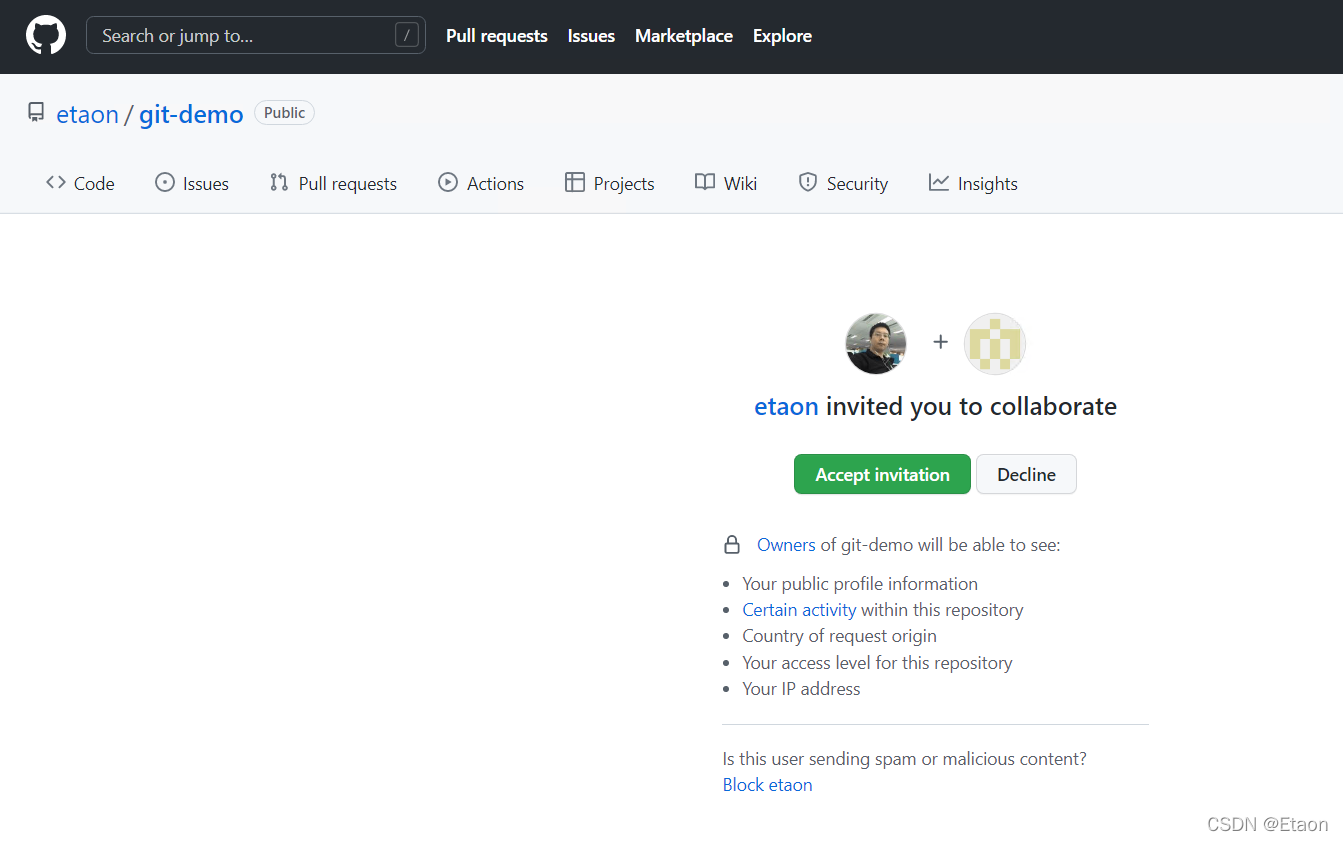Viewport: 1343px width, 841px height.
Task: Switch to the repository Issues tab
Action: click(192, 183)
